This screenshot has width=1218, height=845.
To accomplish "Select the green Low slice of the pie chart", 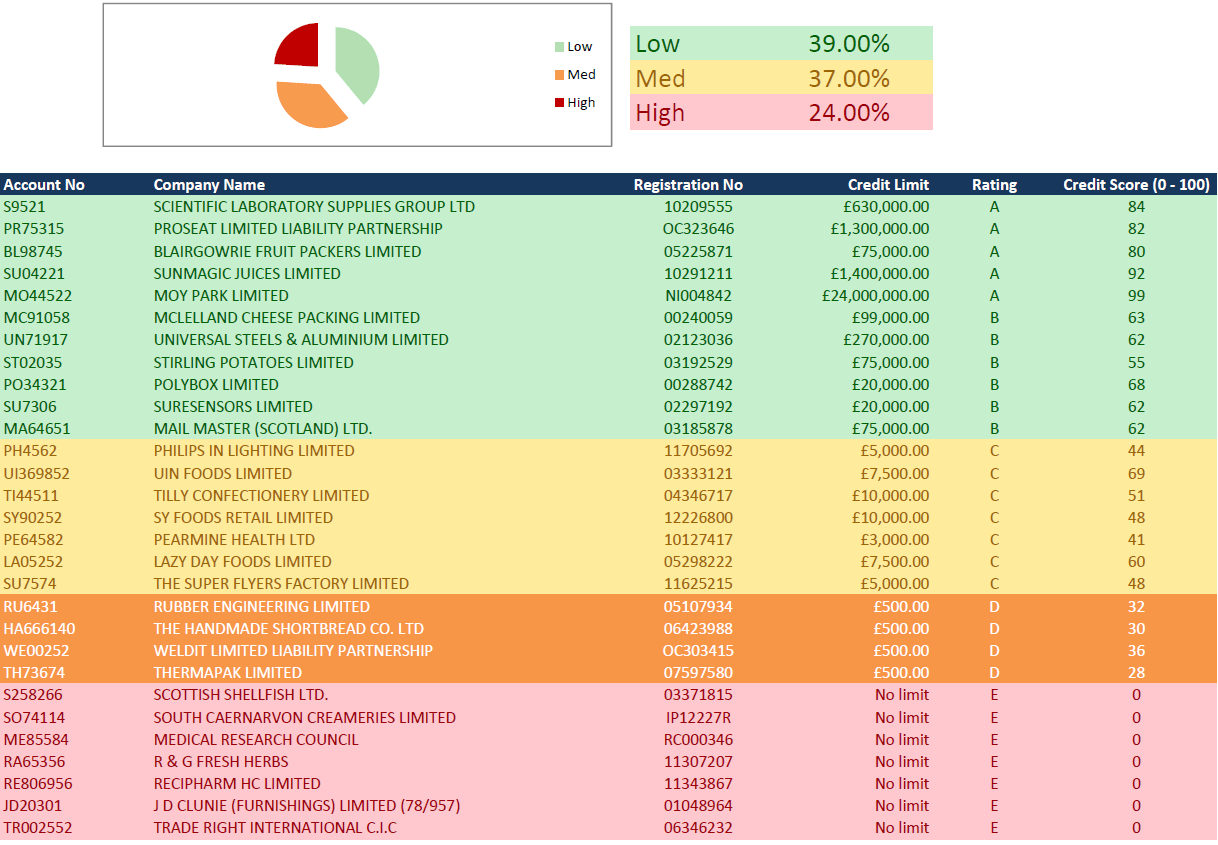I will click(x=358, y=65).
